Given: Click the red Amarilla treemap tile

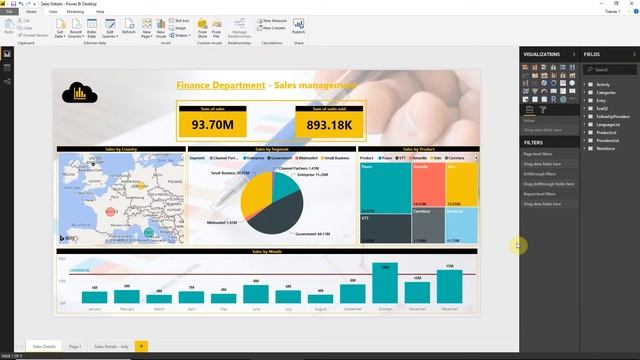Looking at the screenshot, I should tap(428, 184).
